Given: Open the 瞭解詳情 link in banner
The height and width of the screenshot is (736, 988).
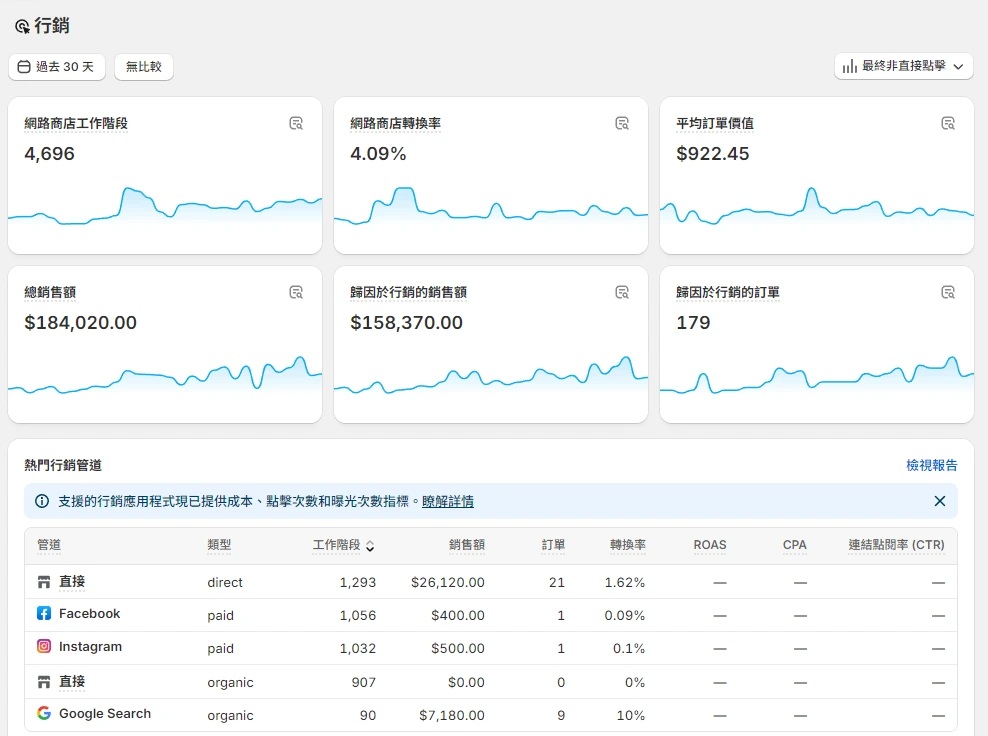Looking at the screenshot, I should click(447, 501).
